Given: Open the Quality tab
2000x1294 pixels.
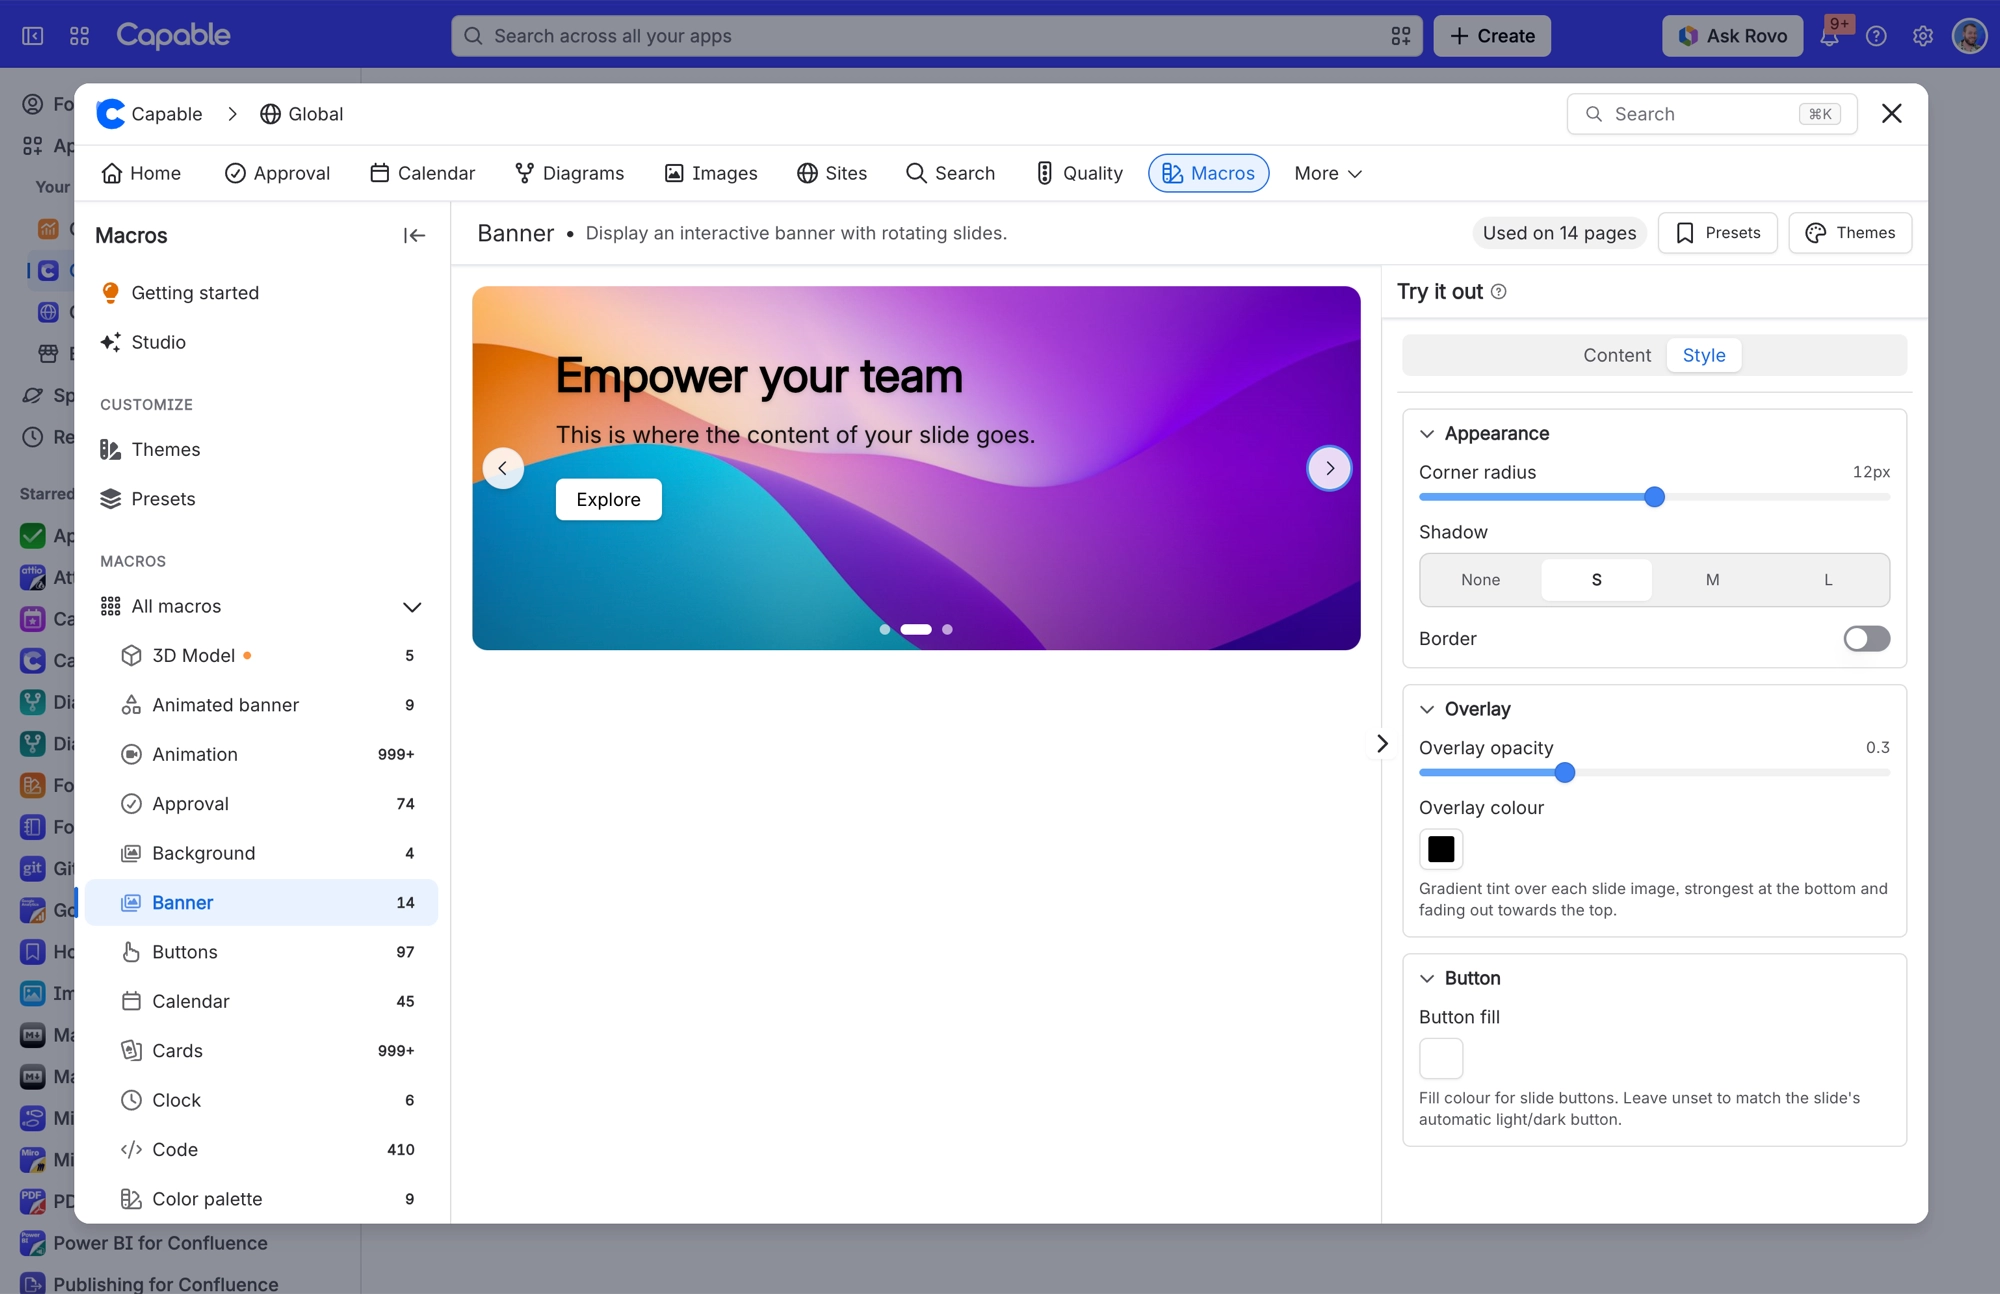Looking at the screenshot, I should pos(1079,174).
